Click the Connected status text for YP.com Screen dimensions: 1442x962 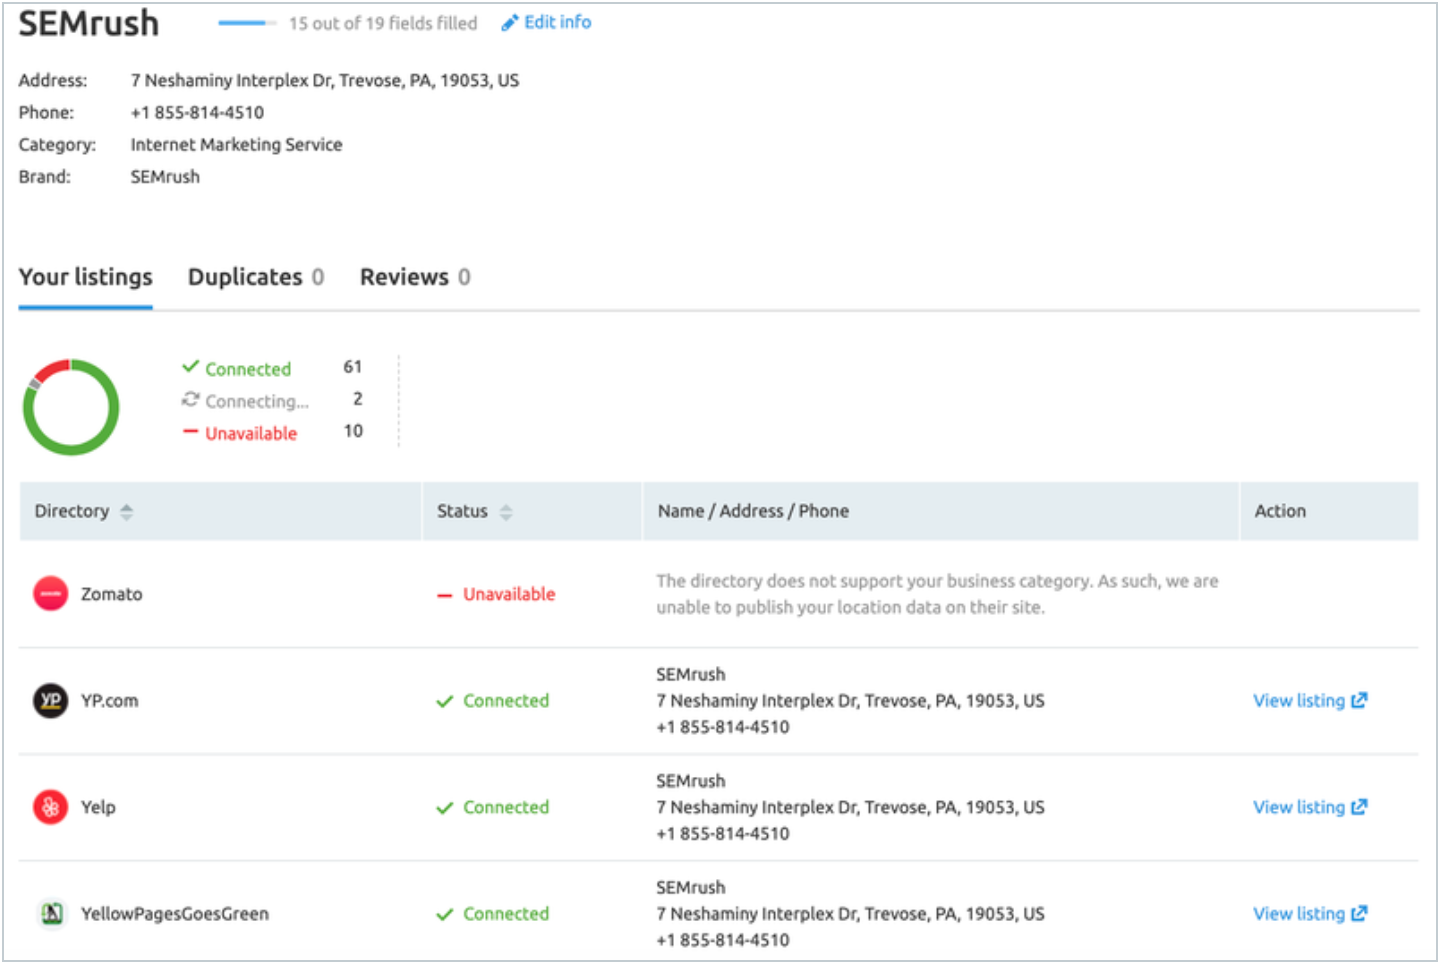(506, 700)
